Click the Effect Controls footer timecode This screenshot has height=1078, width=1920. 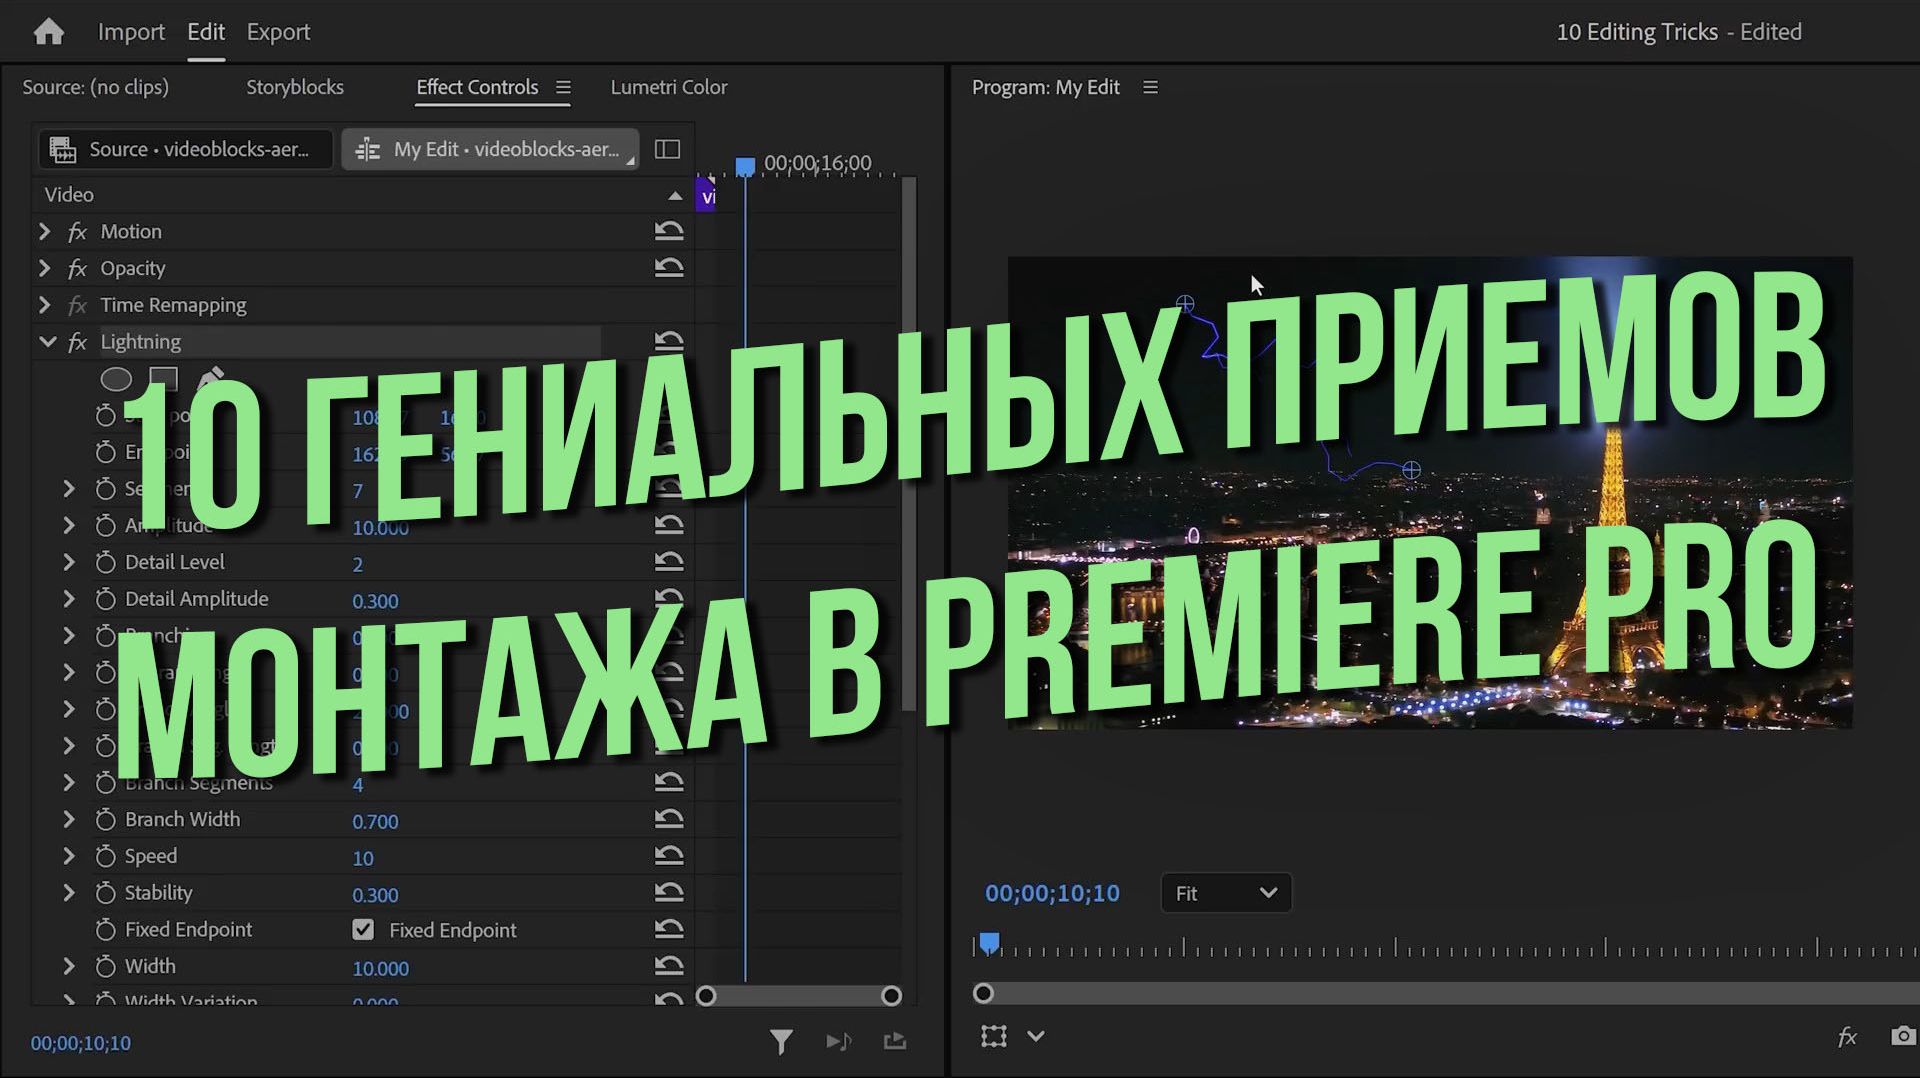pos(81,1043)
